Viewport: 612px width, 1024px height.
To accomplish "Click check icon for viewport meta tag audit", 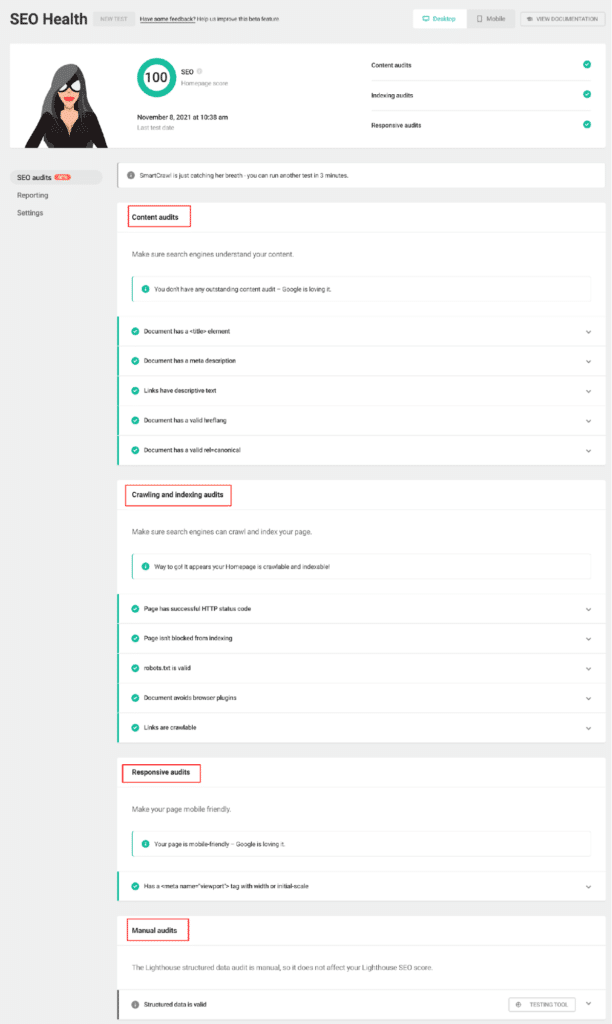I will tap(135, 886).
